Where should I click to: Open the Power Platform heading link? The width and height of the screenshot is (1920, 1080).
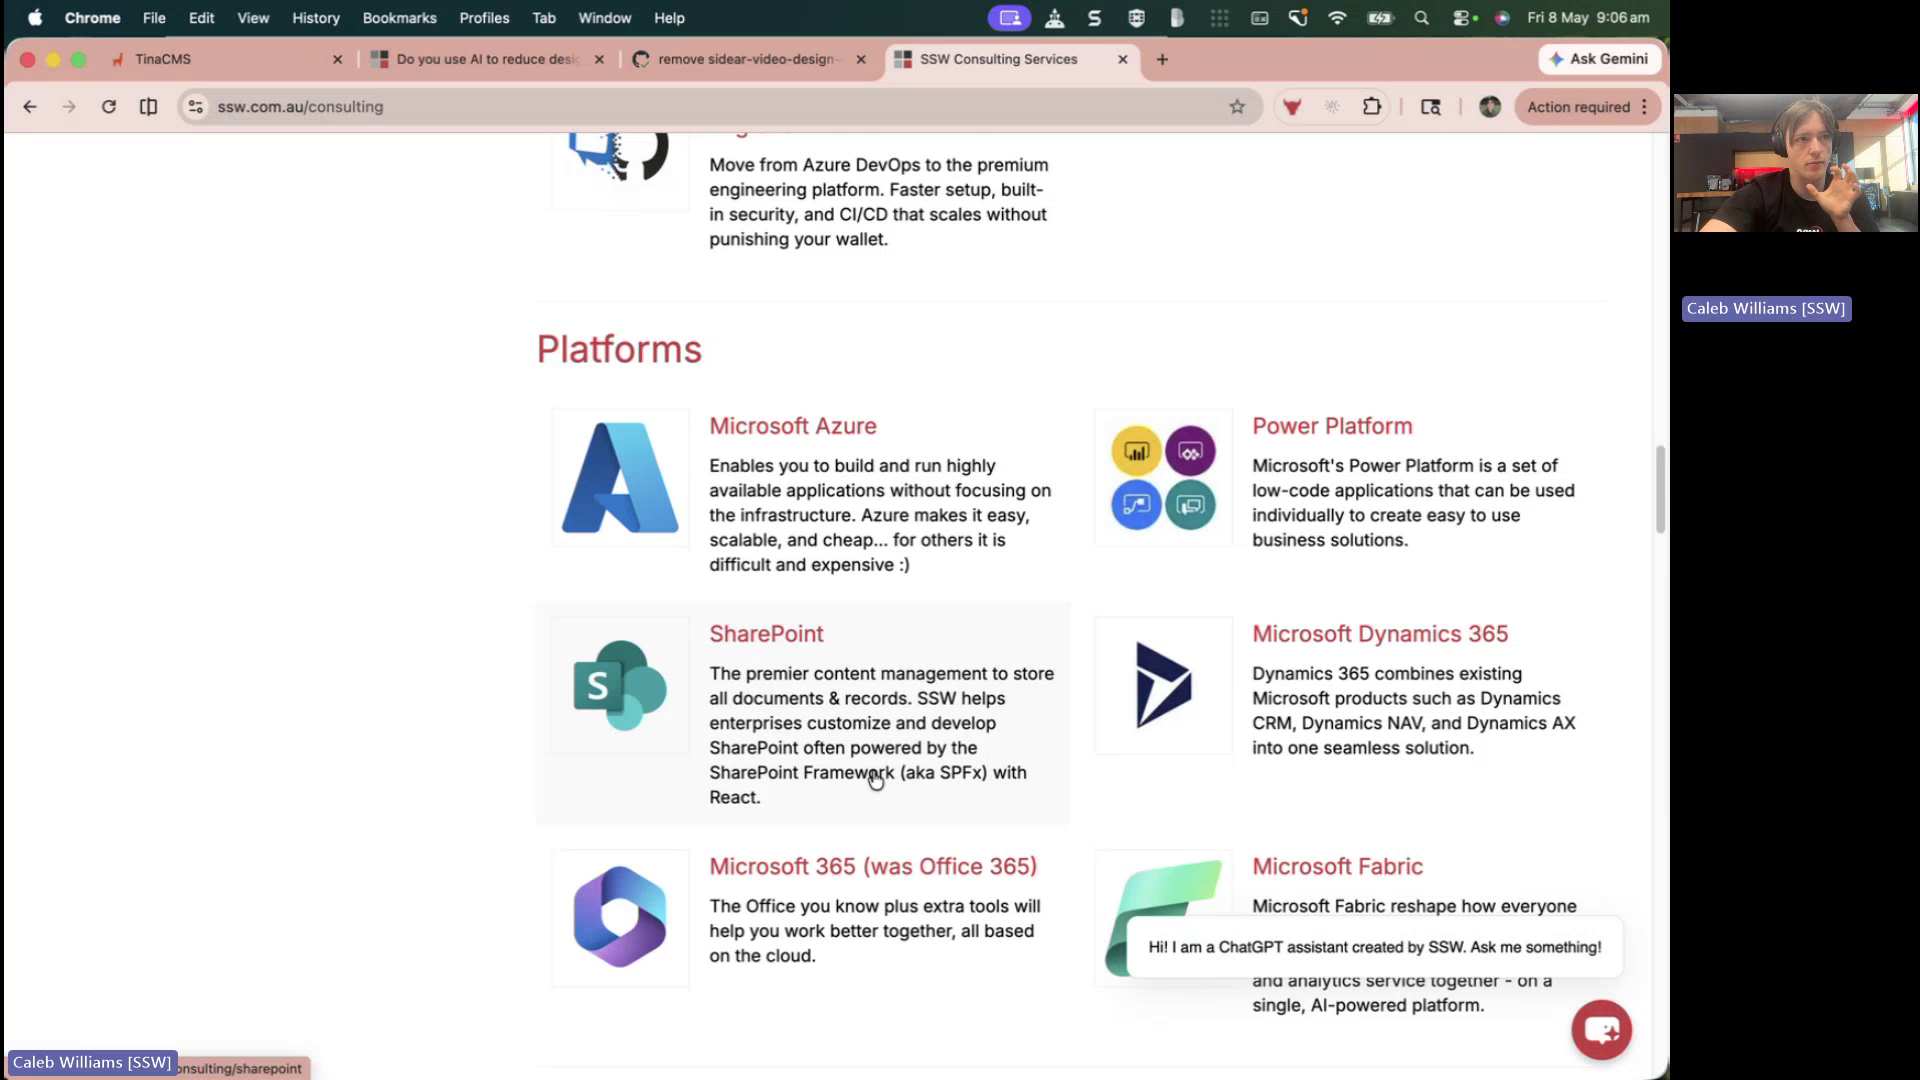(1332, 426)
